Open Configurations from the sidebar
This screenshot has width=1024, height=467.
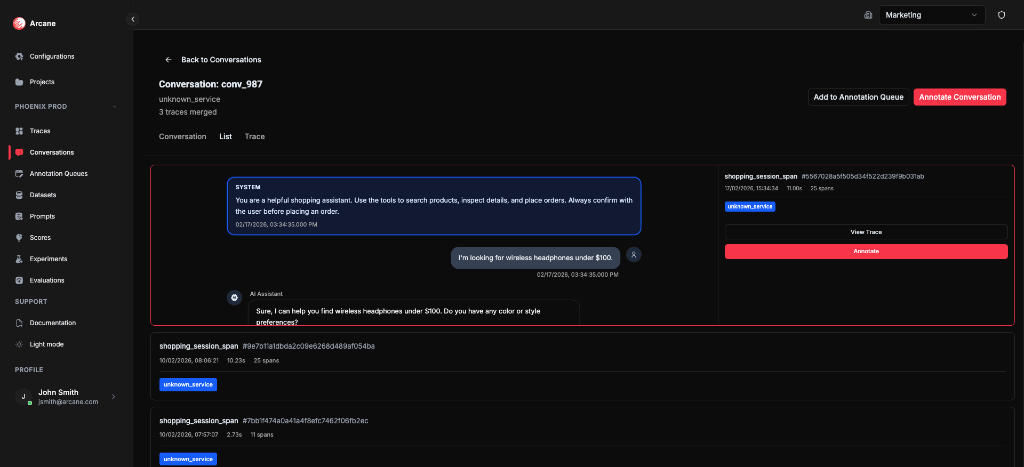[51, 56]
